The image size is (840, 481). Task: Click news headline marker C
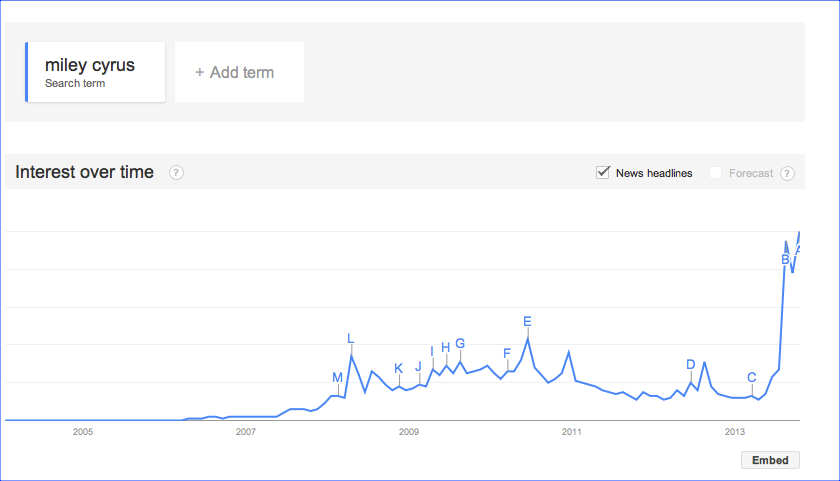coord(751,377)
